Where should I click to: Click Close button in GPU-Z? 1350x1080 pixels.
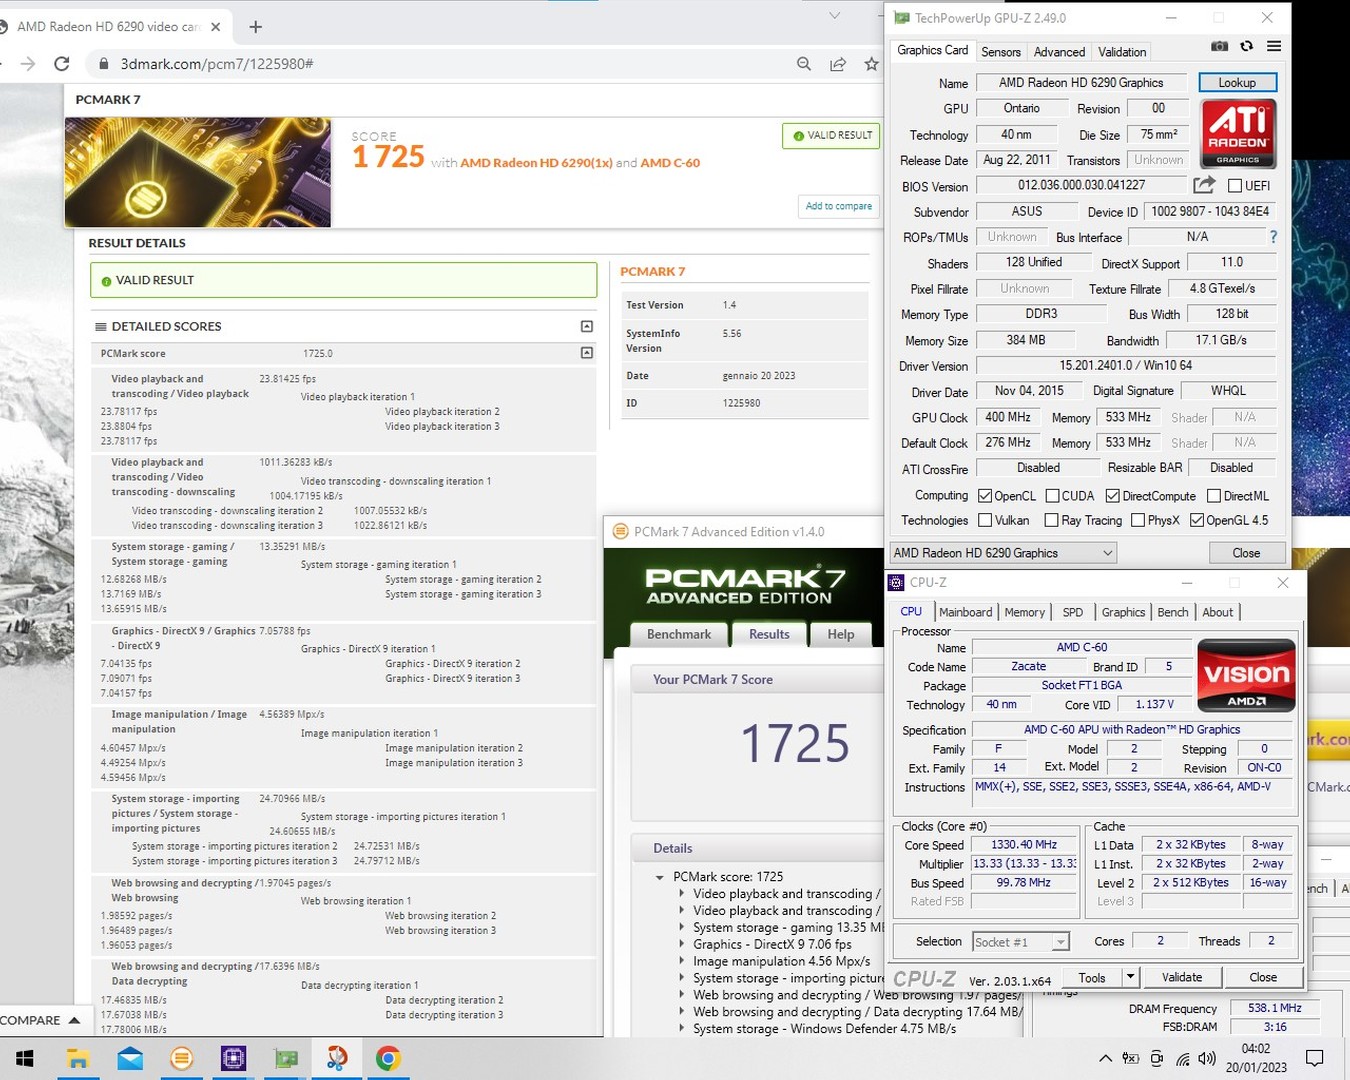coord(1246,553)
